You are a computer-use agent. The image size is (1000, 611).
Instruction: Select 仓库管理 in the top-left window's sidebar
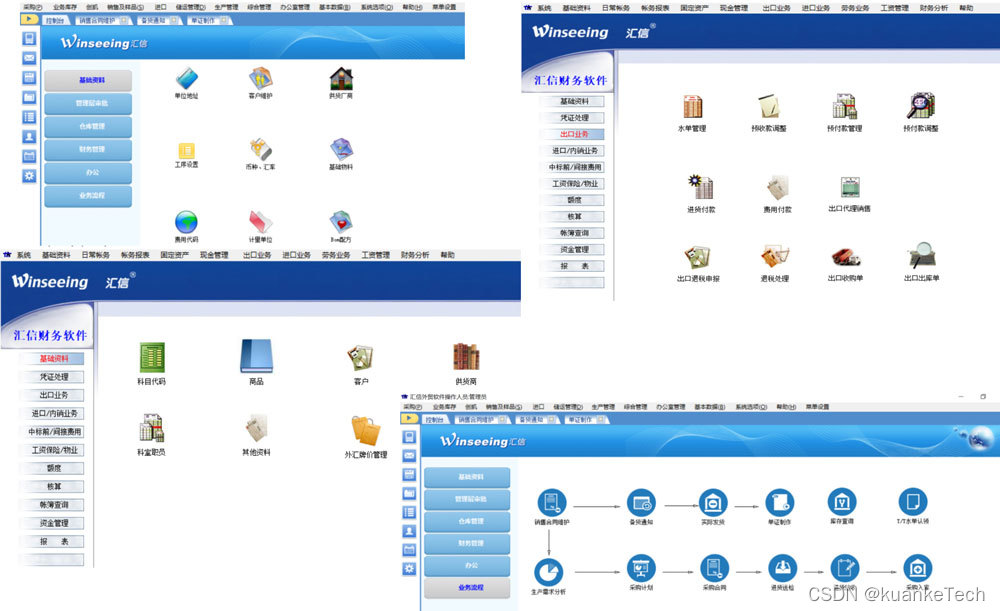click(x=89, y=126)
